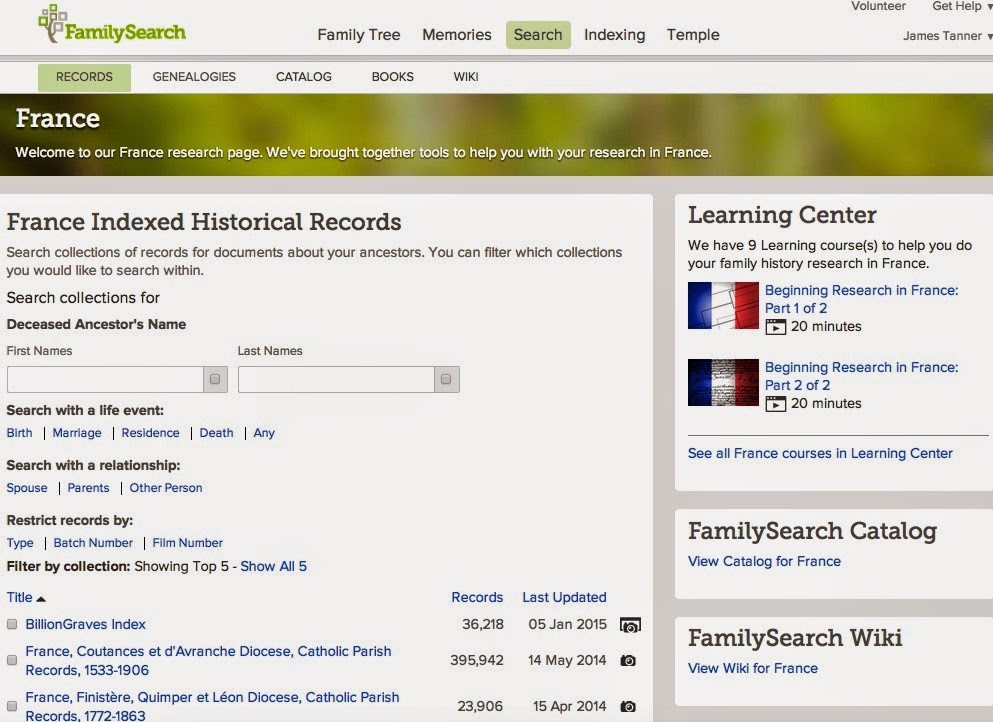Click the 36,218 records count
The height and width of the screenshot is (722, 993).
(483, 624)
